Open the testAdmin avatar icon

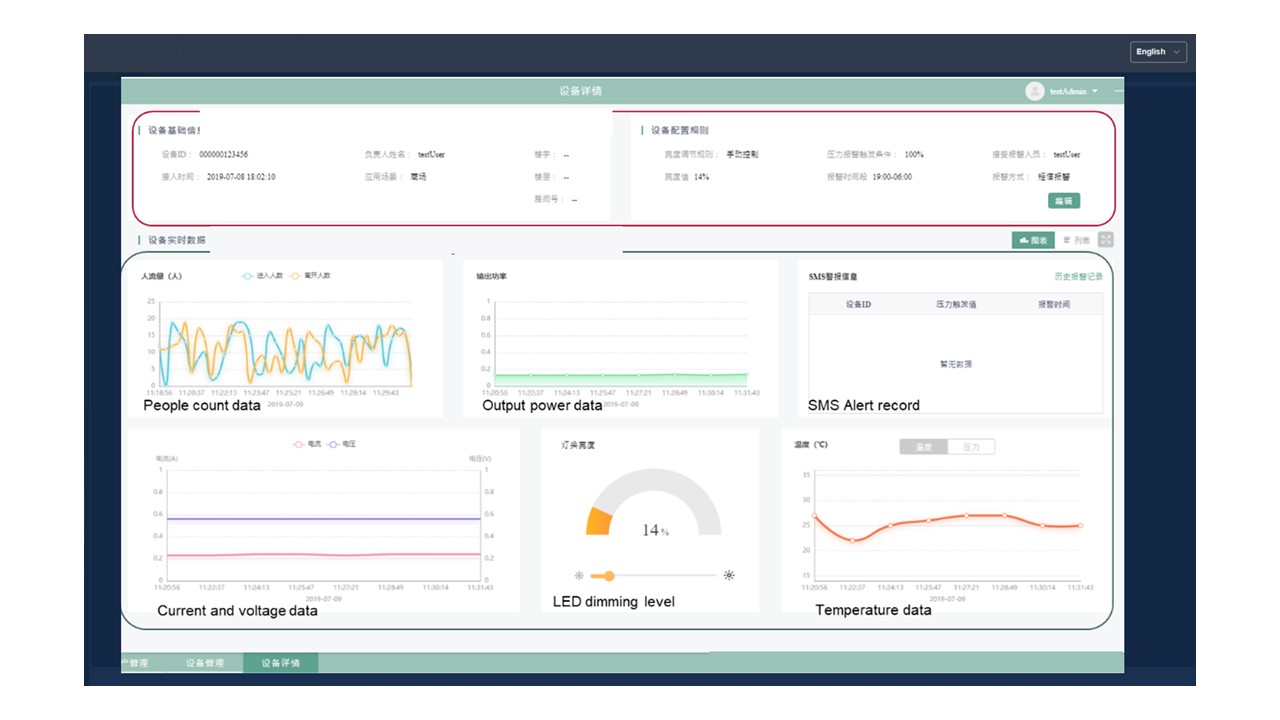point(1034,89)
